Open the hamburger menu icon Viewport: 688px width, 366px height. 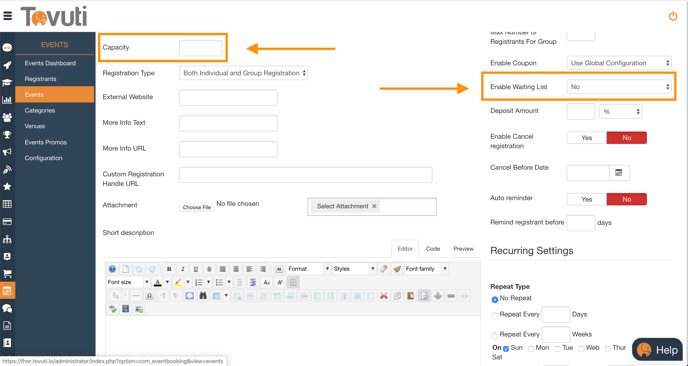7,16
